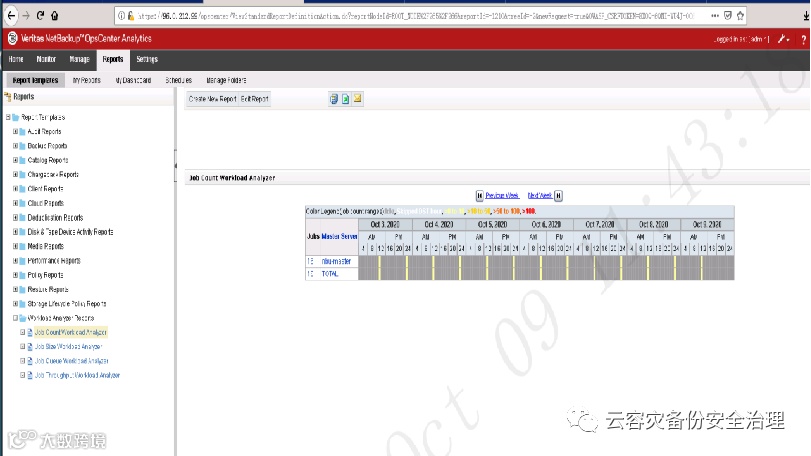Image resolution: width=811 pixels, height=456 pixels.
Task: Open the Settings menu
Action: [147, 59]
